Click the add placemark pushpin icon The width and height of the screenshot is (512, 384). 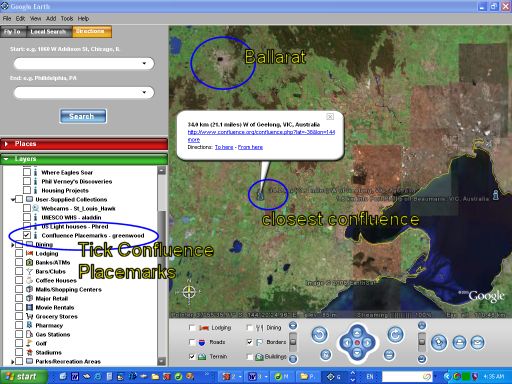point(439,342)
